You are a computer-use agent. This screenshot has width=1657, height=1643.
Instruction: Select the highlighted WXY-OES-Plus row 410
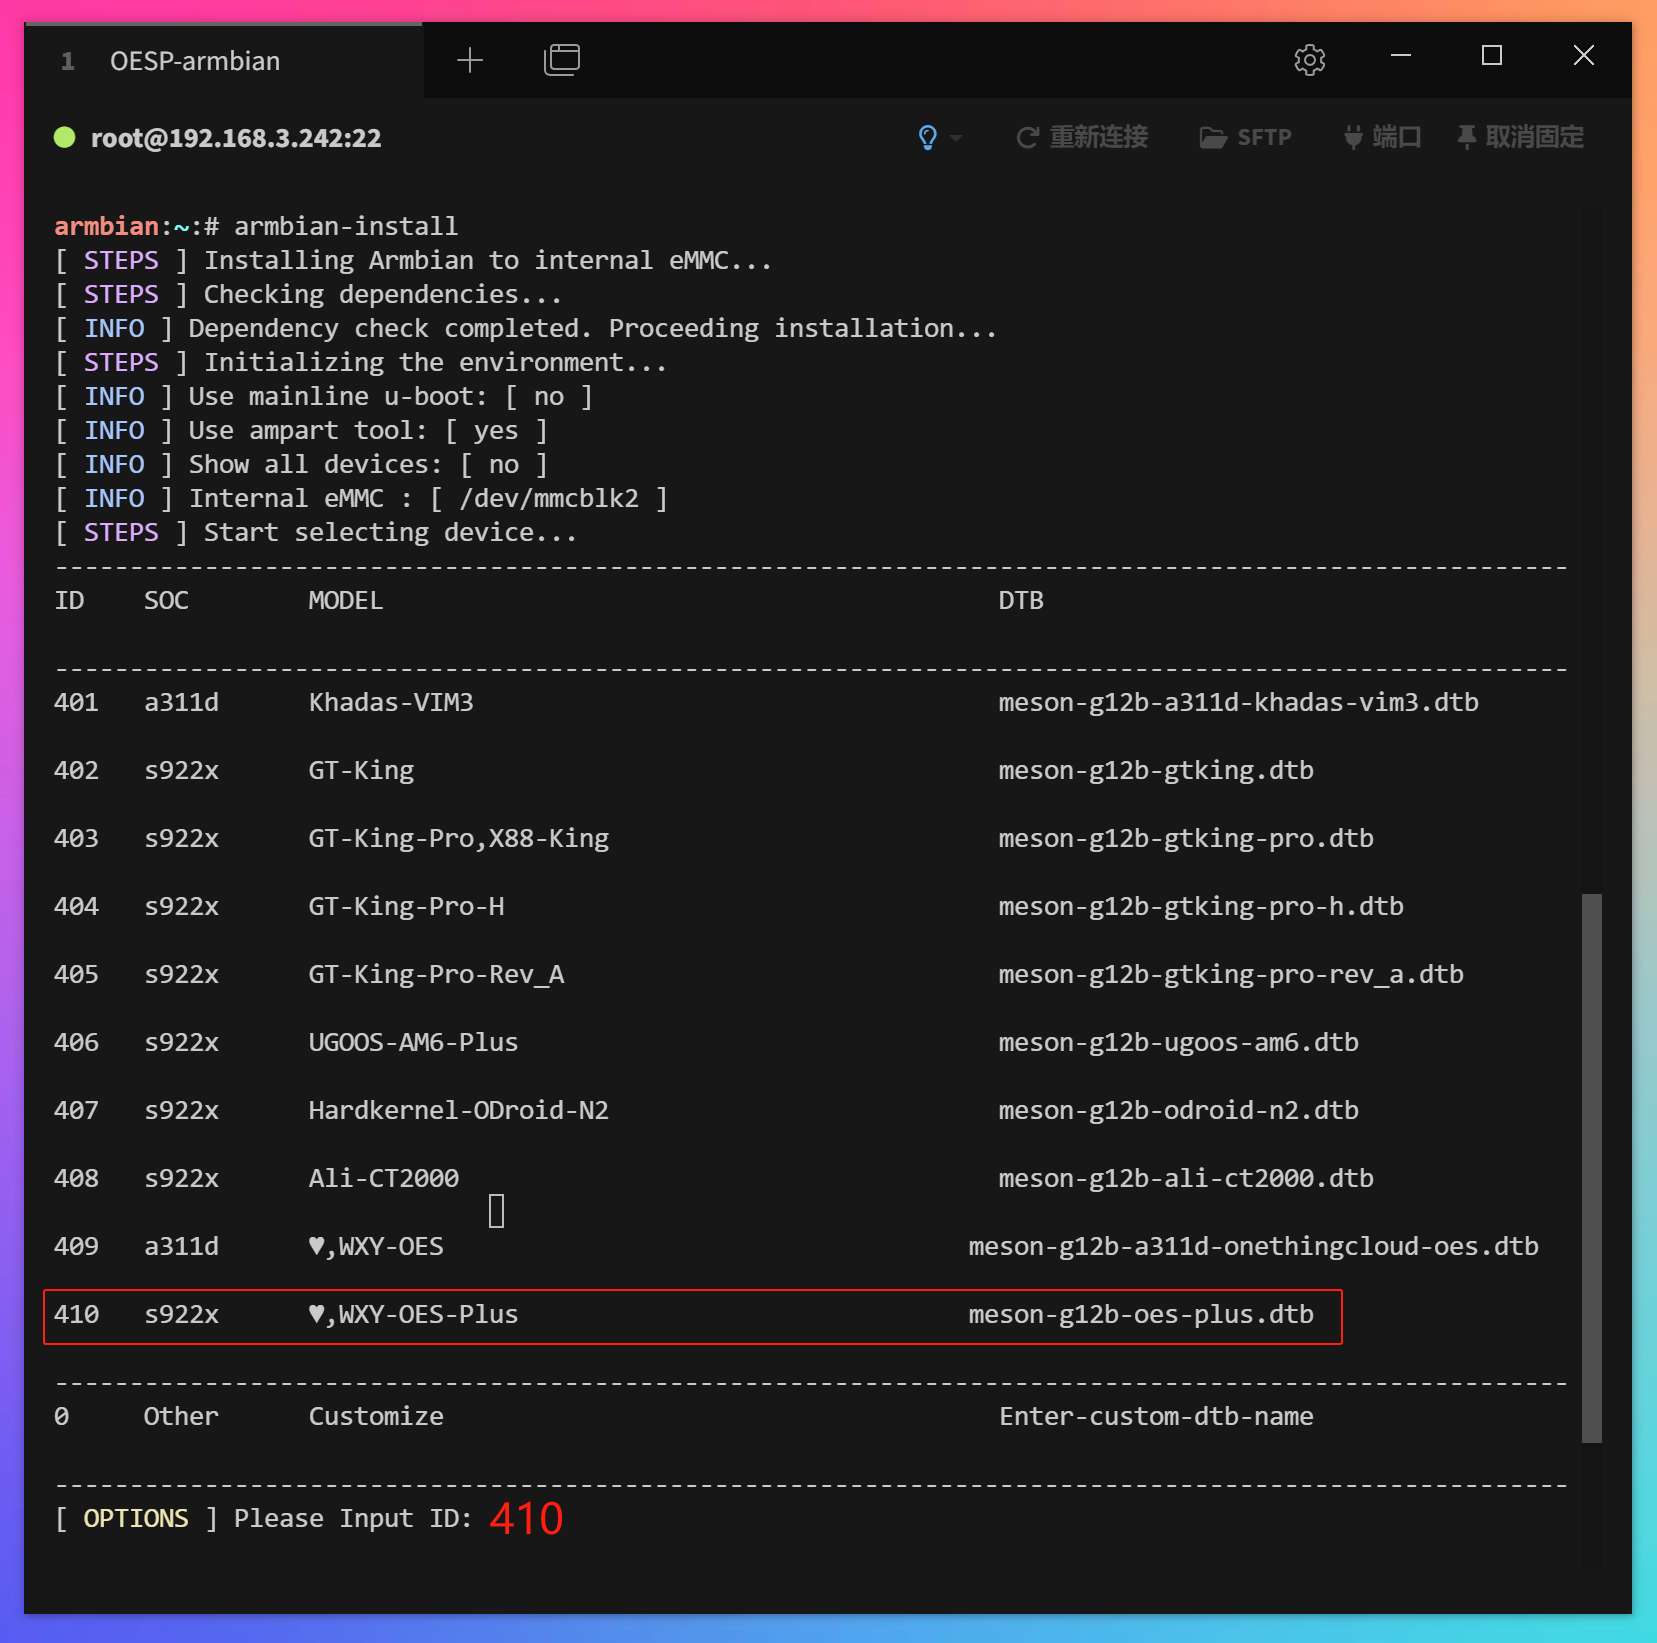[692, 1315]
